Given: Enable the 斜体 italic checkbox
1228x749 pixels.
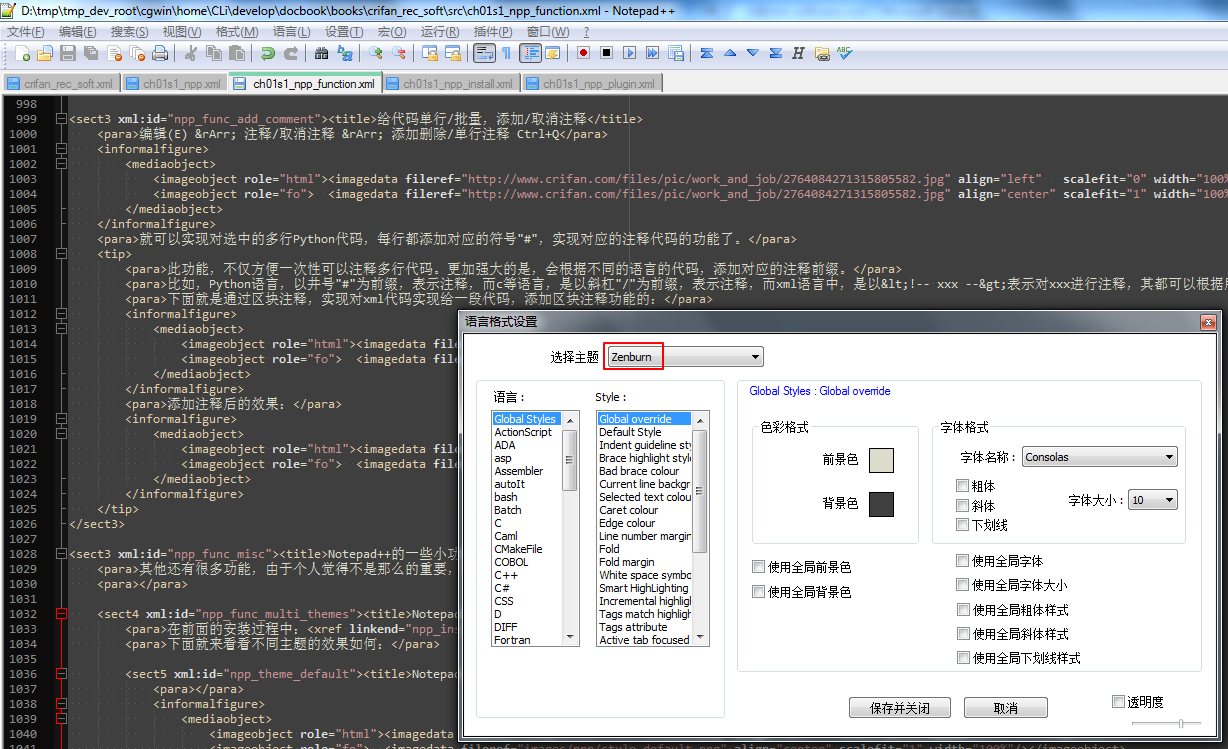Looking at the screenshot, I should pos(962,505).
